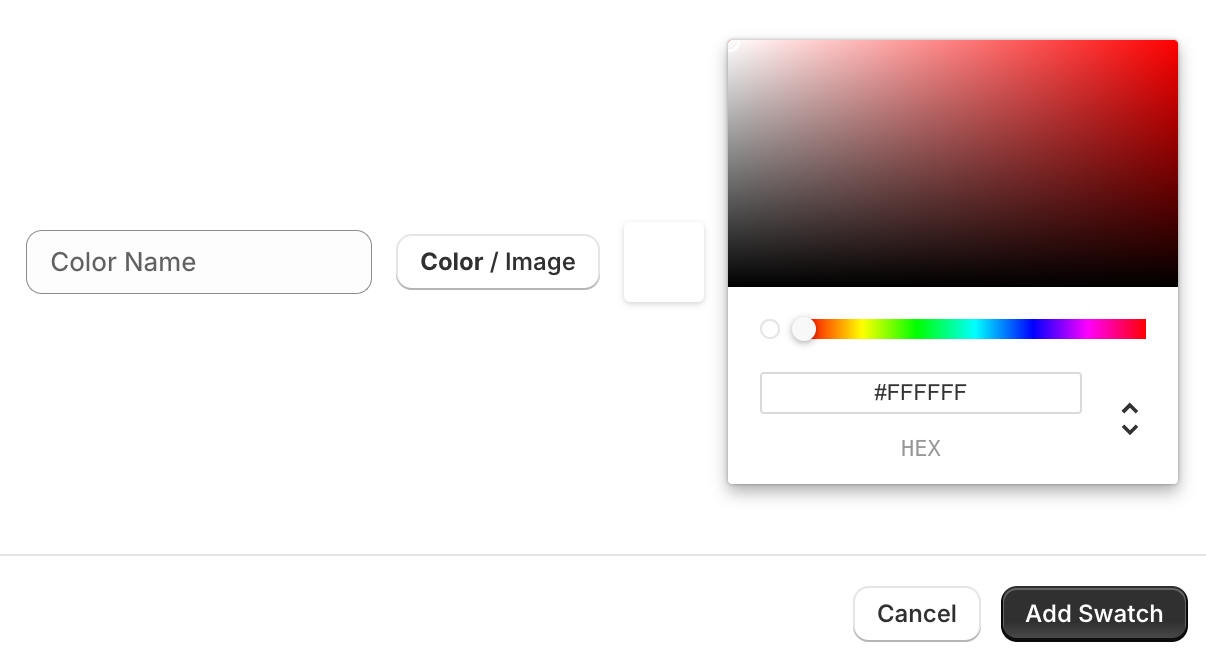The image size is (1206, 656).
Task: Click the blue region of the hue spectrum
Action: click(1030, 329)
